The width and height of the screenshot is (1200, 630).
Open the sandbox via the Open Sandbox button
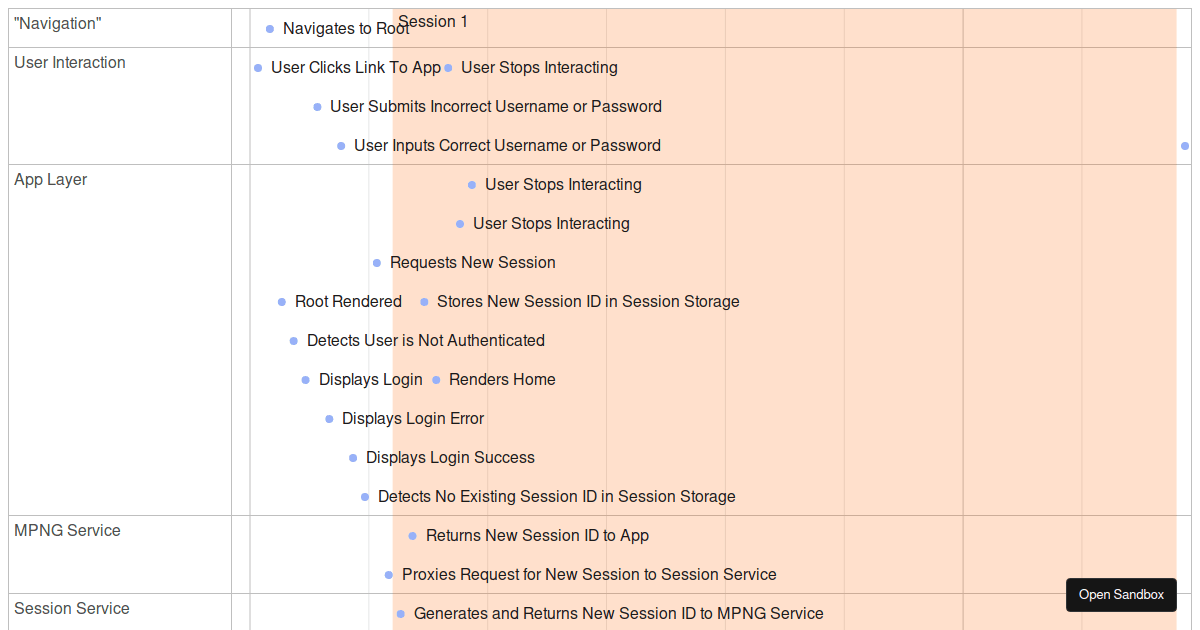click(1121, 595)
